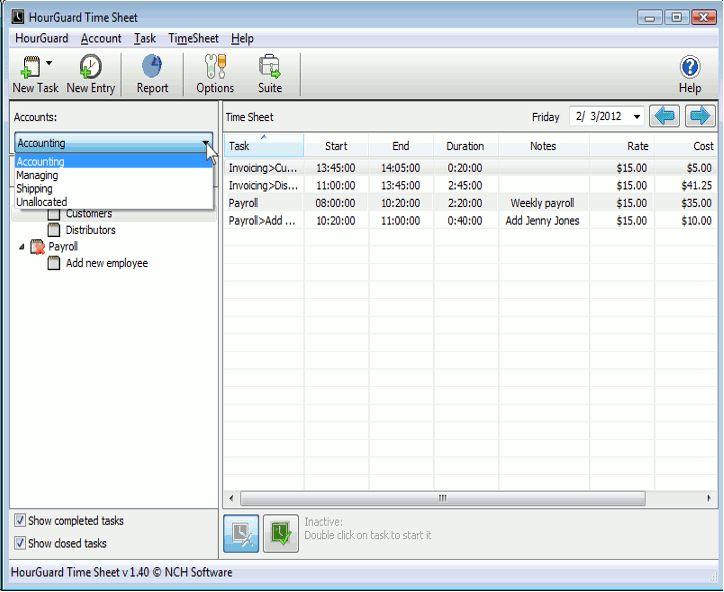724x592 pixels.
Task: Select Shipping in the accounts list
Action: 114,189
